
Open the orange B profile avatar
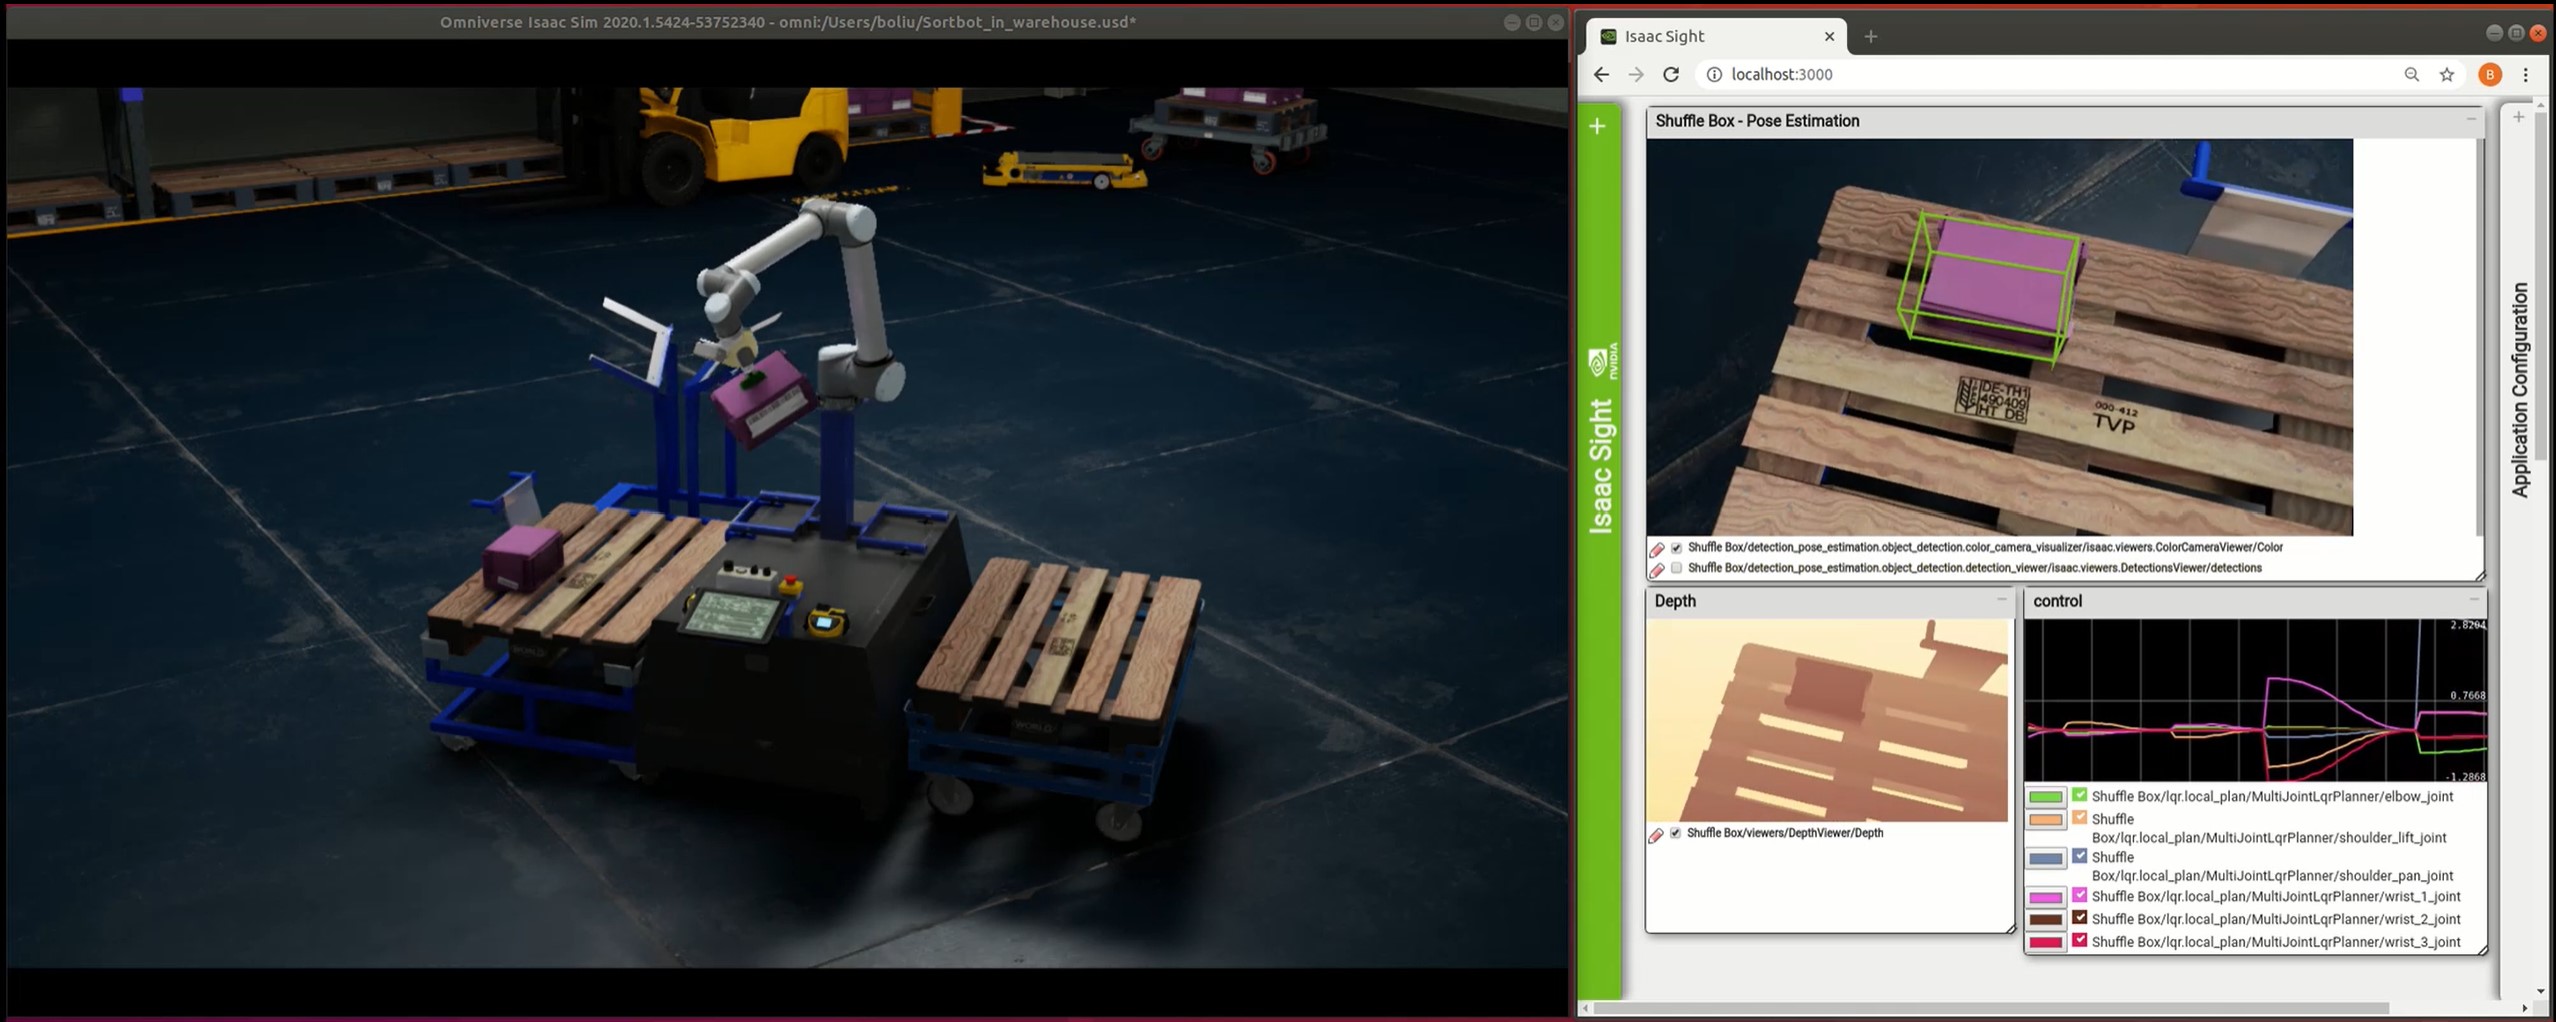pos(2489,74)
